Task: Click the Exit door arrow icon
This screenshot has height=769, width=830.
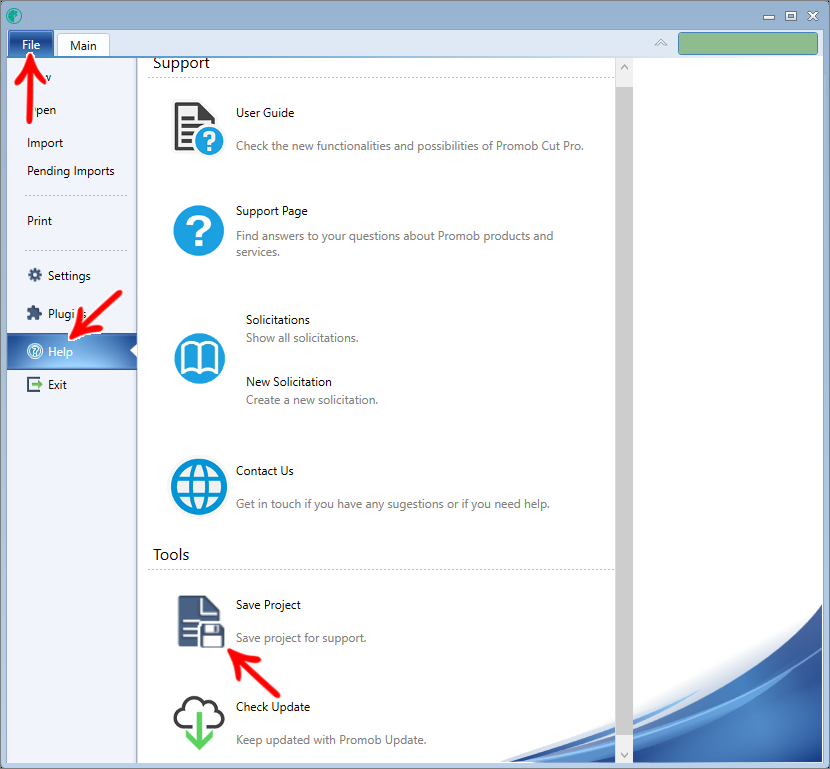Action: 34,384
